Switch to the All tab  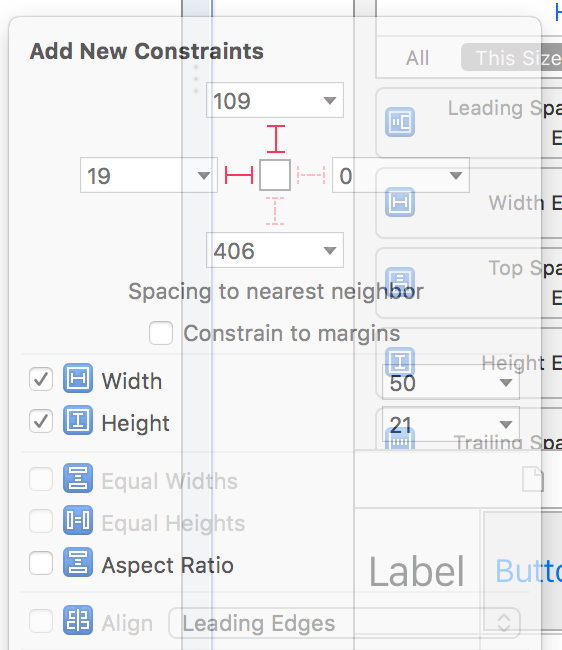pyautogui.click(x=417, y=58)
